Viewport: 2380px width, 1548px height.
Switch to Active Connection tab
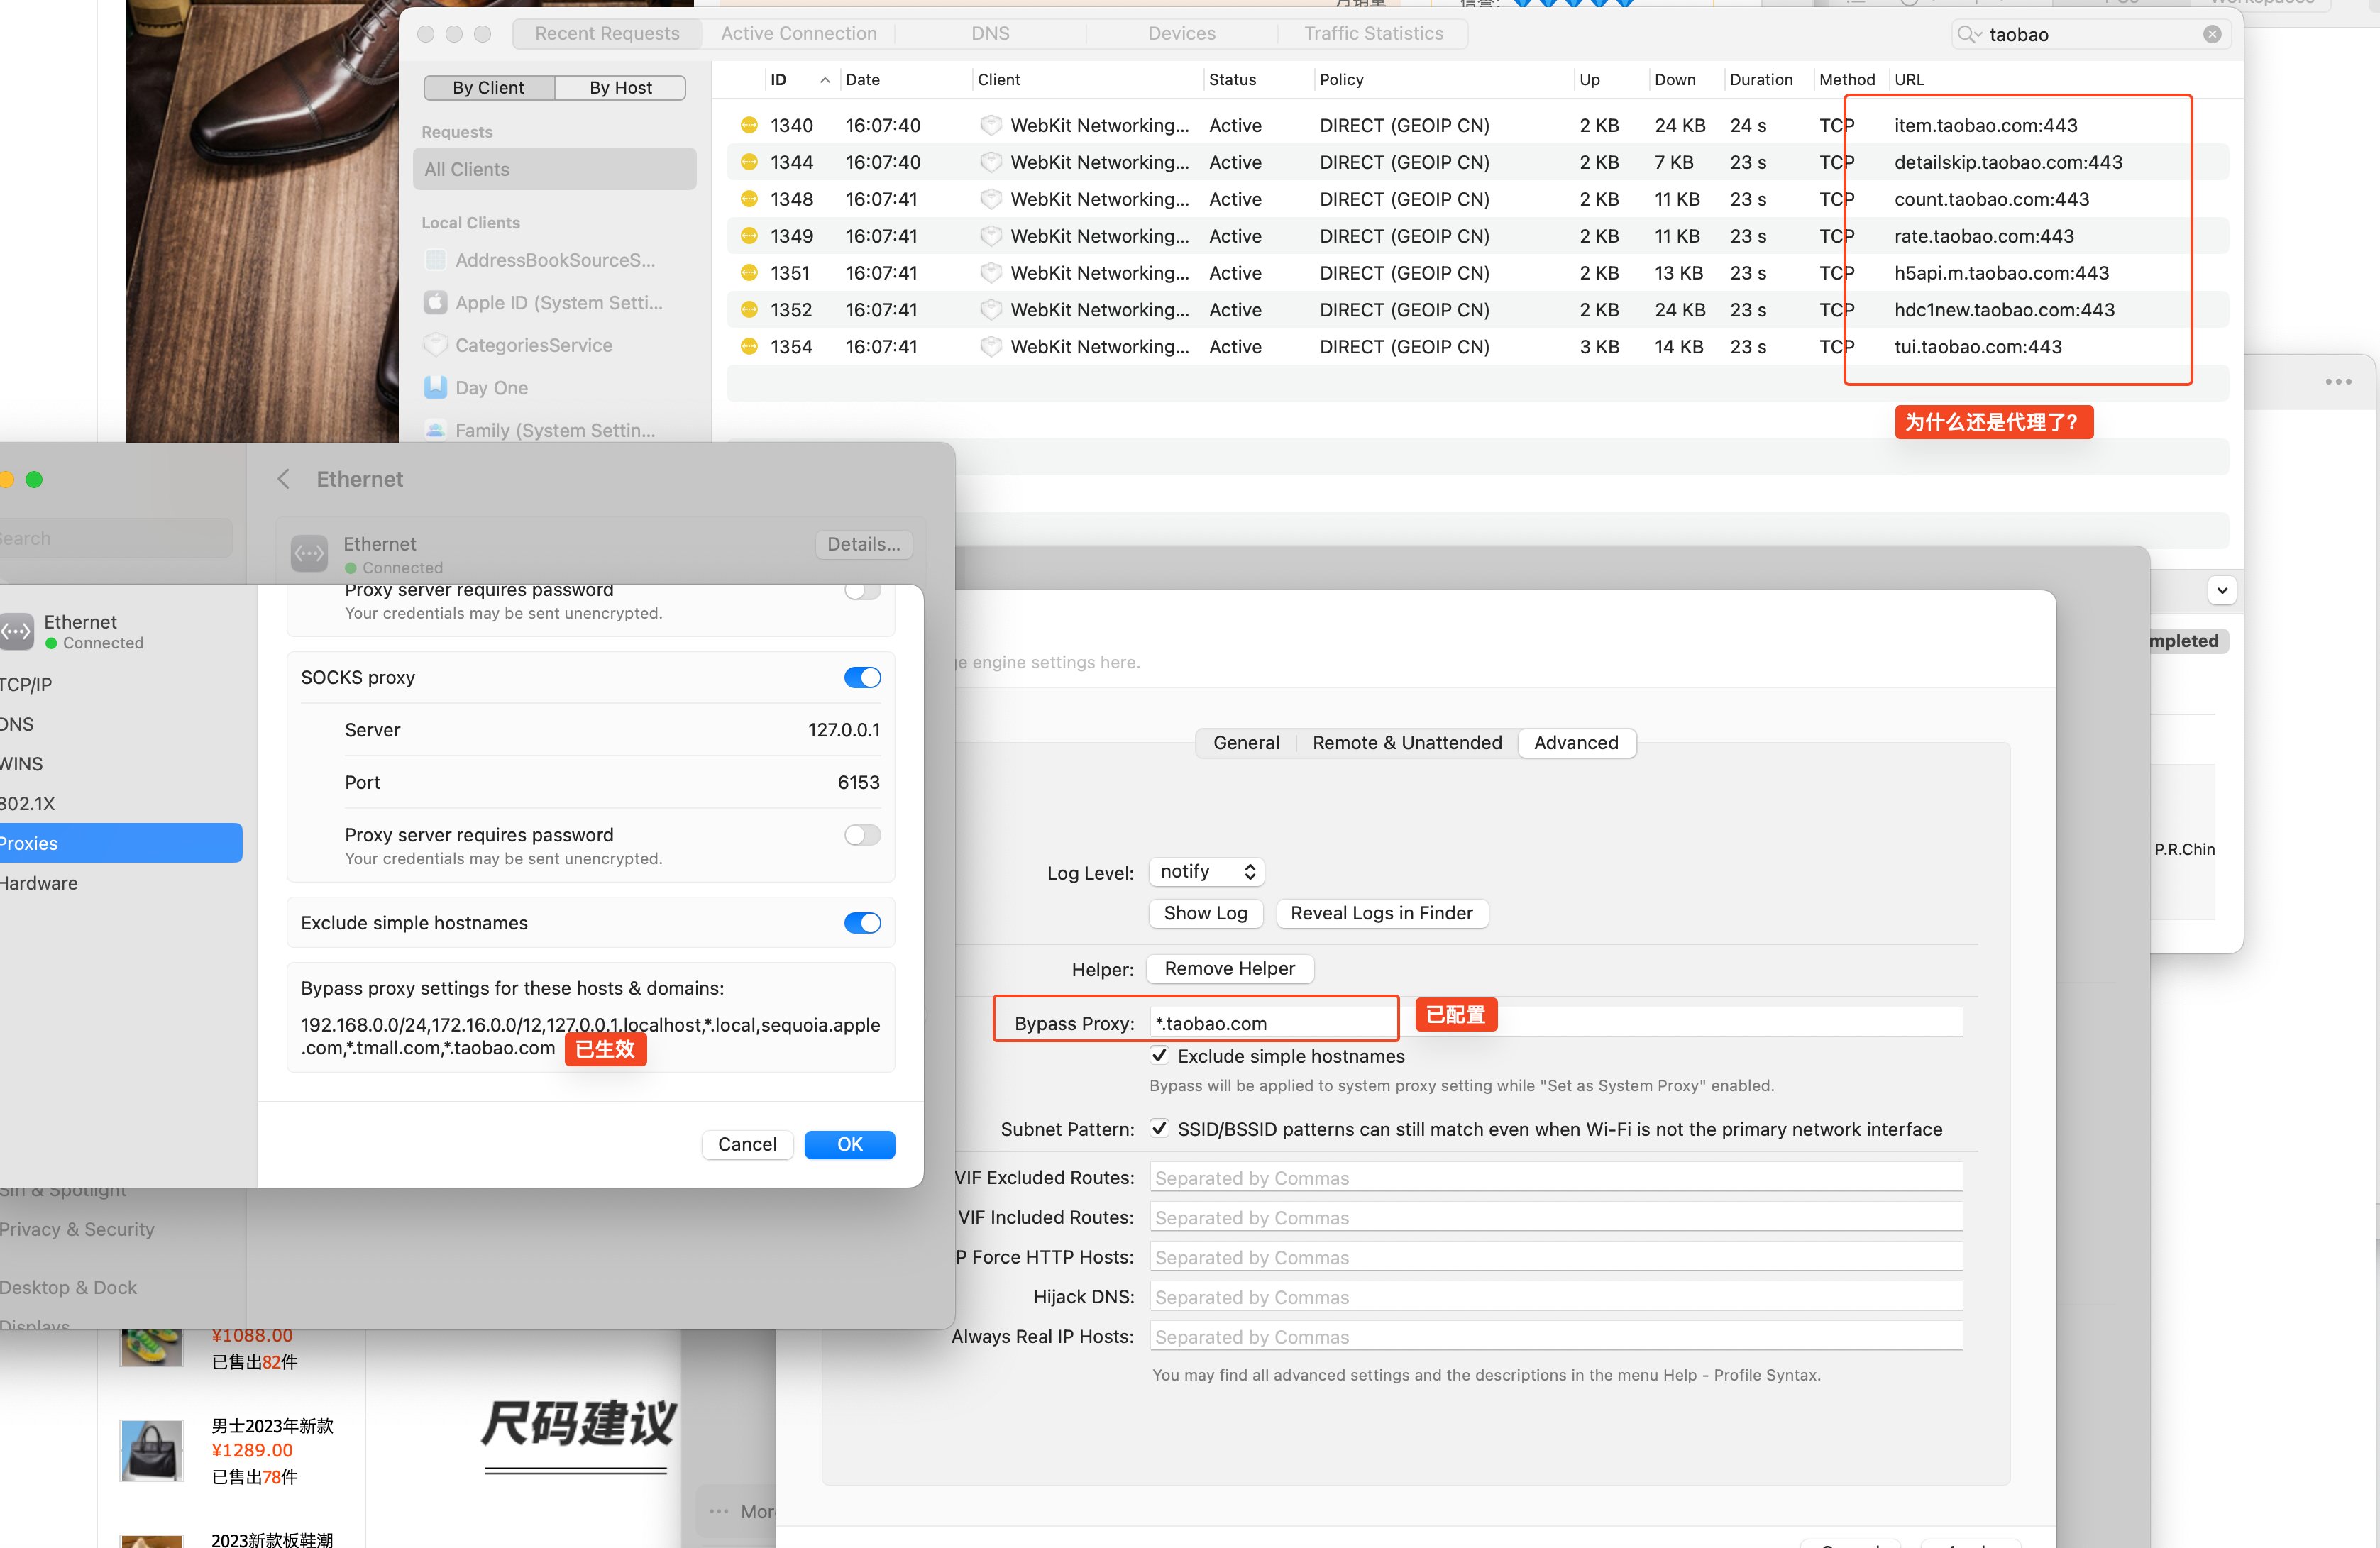pyautogui.click(x=798, y=33)
